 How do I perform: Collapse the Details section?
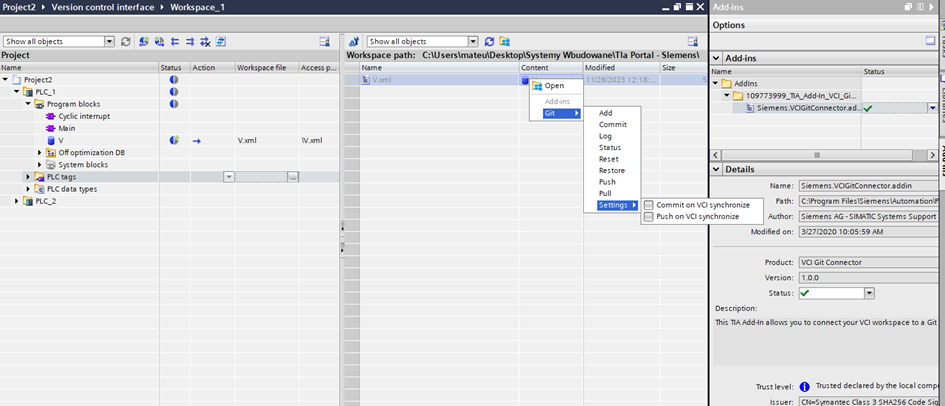click(717, 169)
